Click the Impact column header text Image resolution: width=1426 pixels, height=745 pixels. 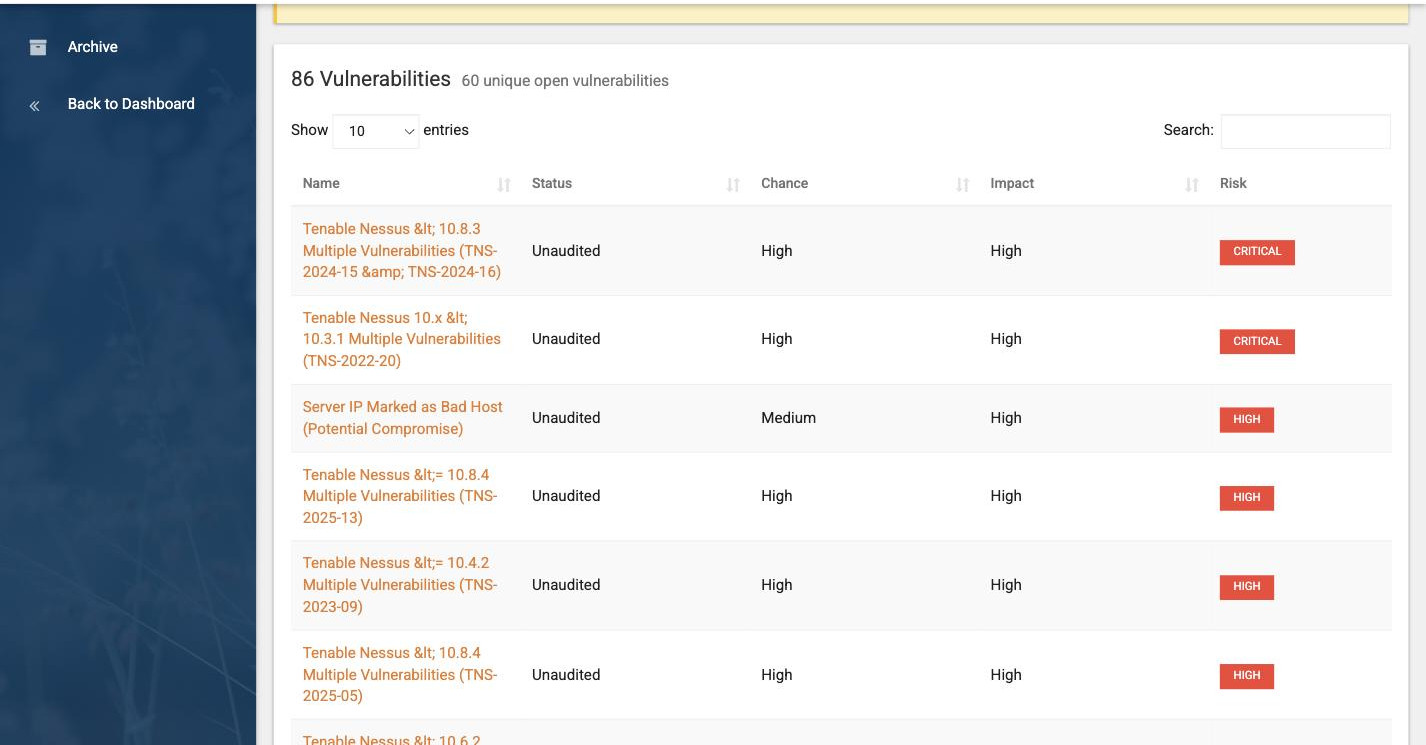click(1012, 183)
